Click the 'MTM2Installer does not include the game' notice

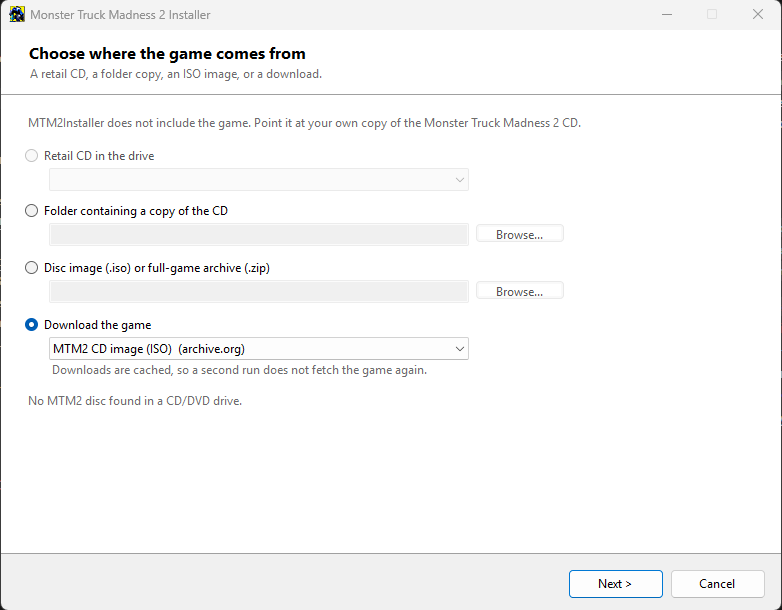point(304,123)
